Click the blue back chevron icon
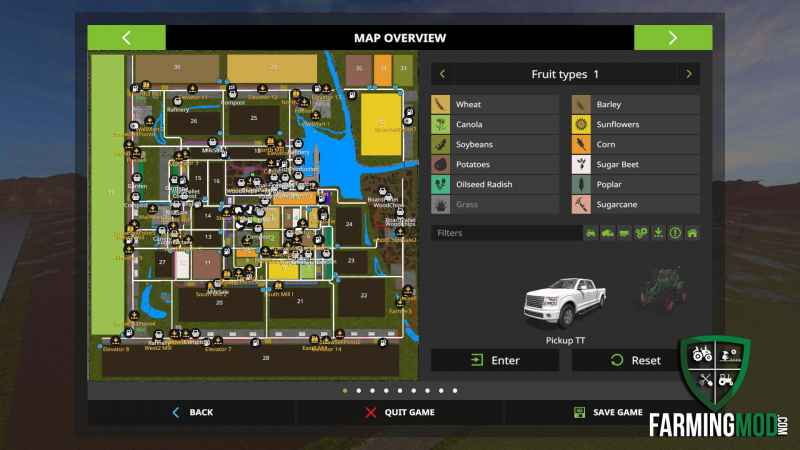This screenshot has height=450, width=800. click(176, 412)
